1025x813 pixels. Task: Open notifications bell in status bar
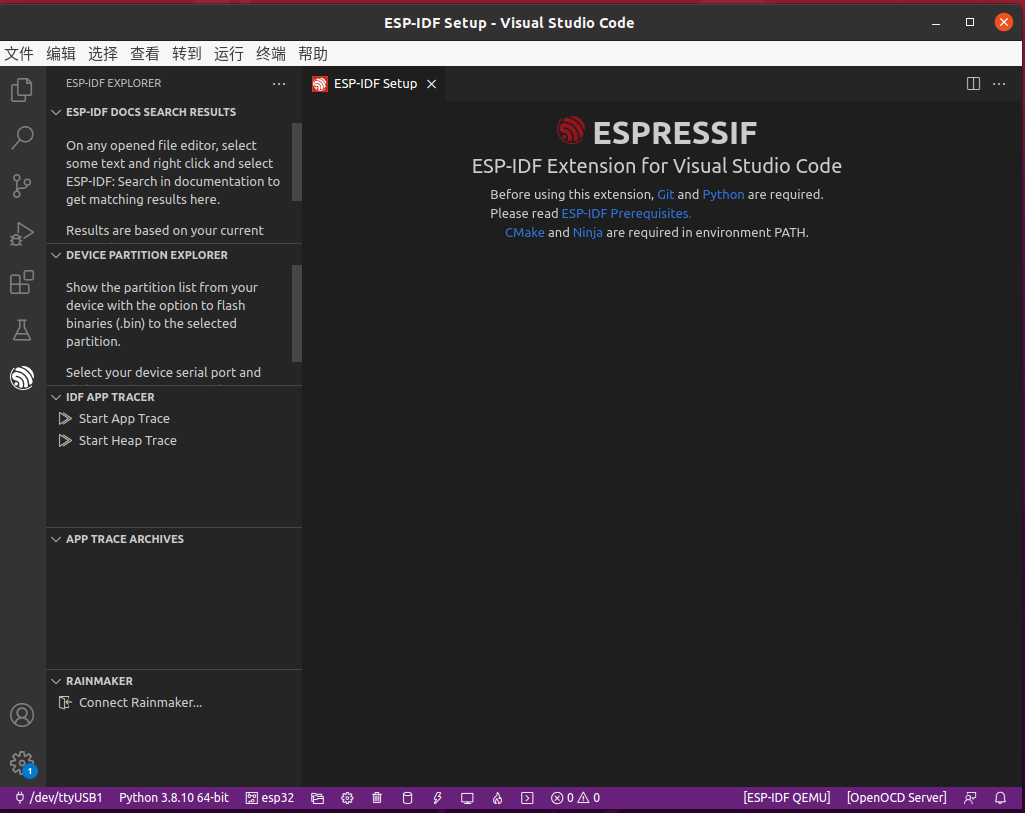[1000, 797]
